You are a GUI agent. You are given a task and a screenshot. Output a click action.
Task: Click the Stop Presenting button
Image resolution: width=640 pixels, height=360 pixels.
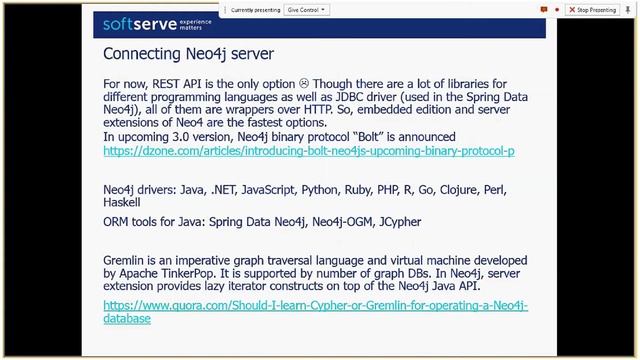point(592,10)
